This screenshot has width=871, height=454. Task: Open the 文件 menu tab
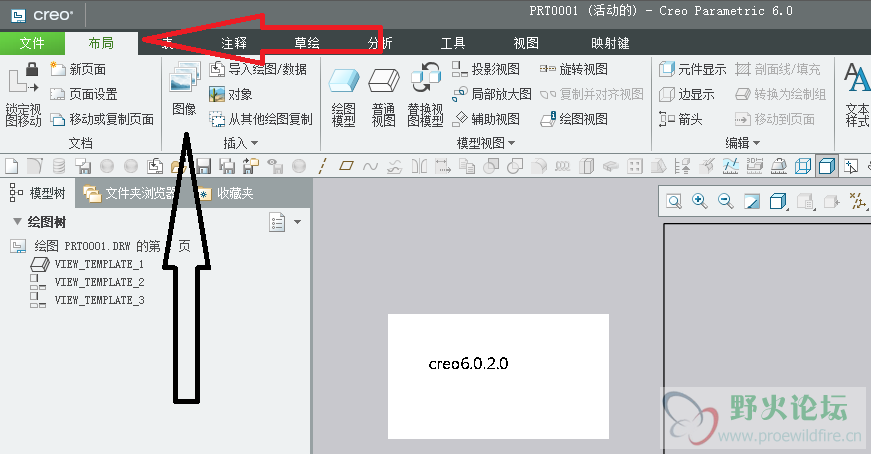(x=32, y=43)
